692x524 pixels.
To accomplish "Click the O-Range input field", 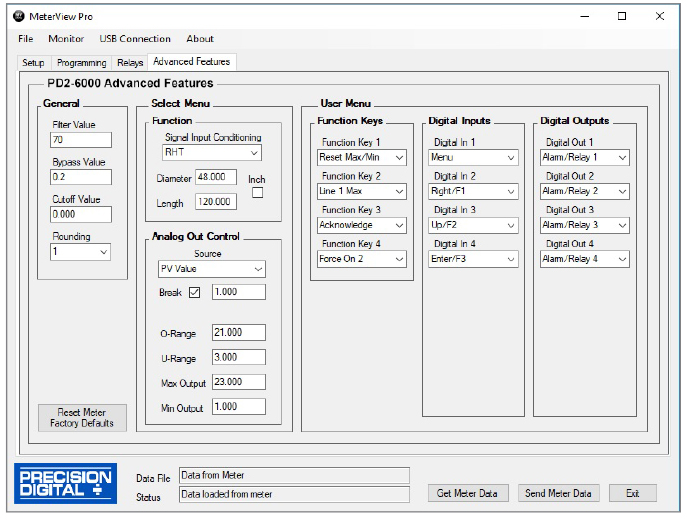I will (x=239, y=332).
